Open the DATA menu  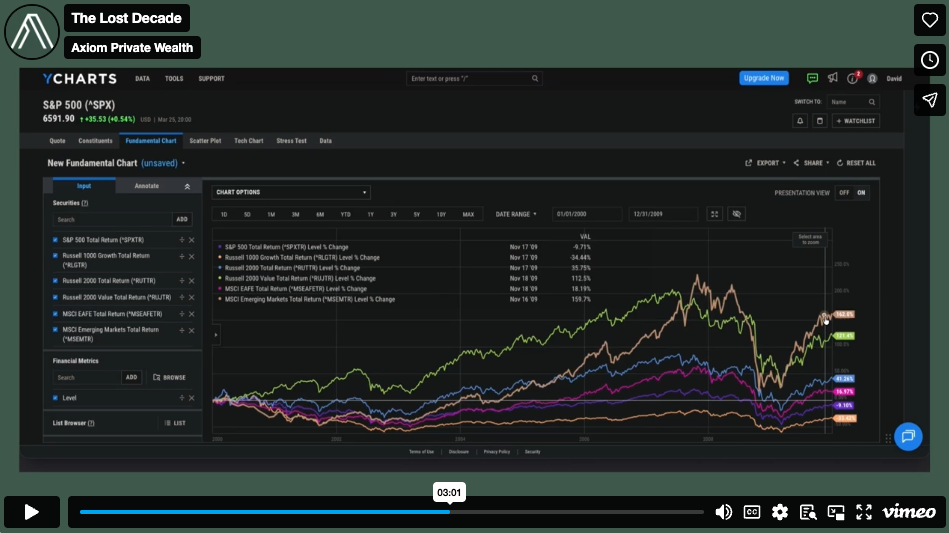[x=142, y=79]
